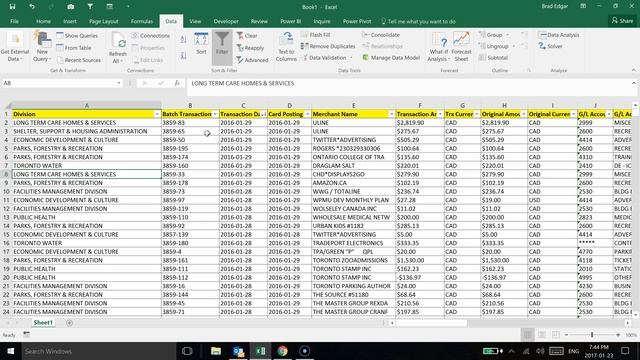This screenshot has height=360, width=640.
Task: Open Text to Columns
Action: point(286,47)
